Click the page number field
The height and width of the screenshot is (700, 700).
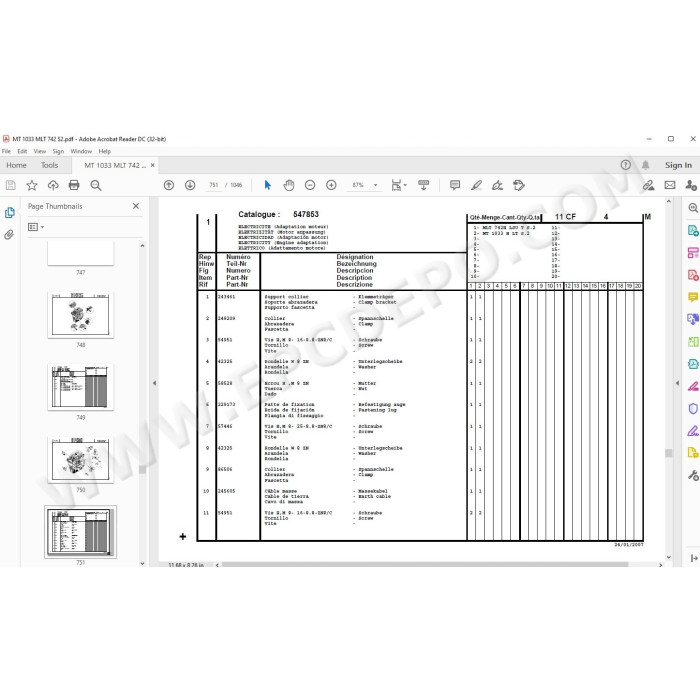(x=213, y=185)
